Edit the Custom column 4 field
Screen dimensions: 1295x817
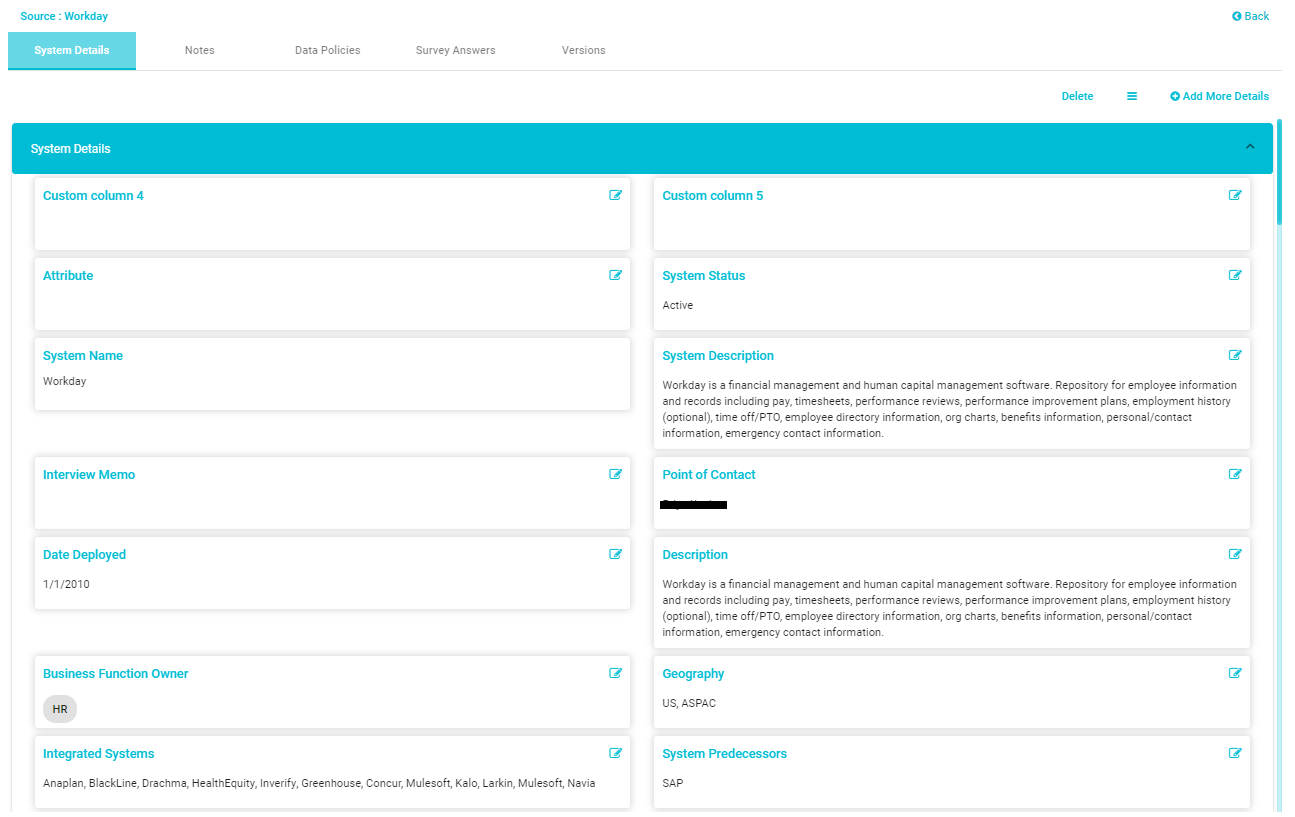tap(615, 195)
